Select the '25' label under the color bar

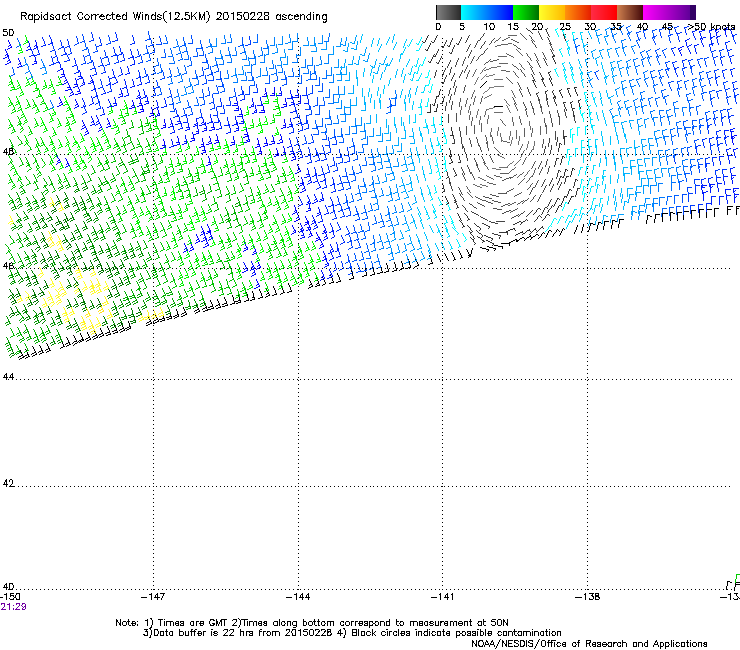[x=565, y=27]
